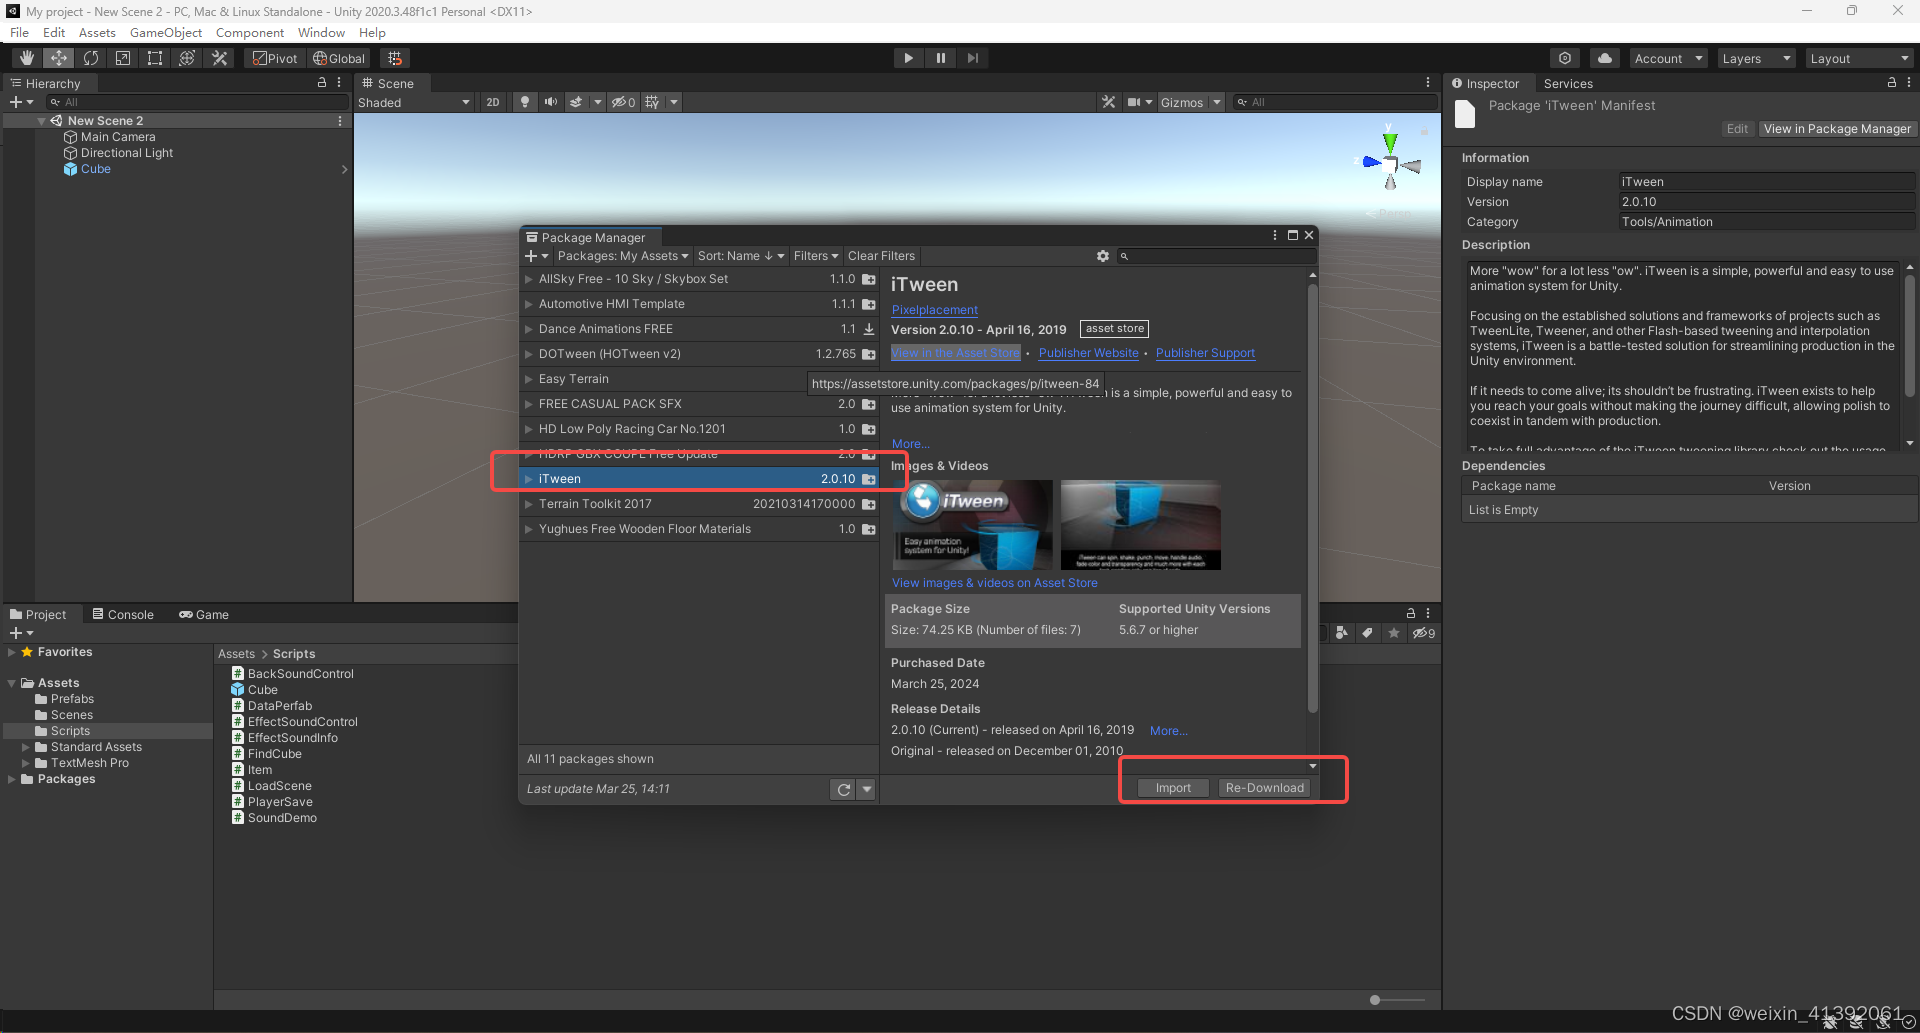Select Directional Light in Hierarchy
1920x1033 pixels.
pos(127,153)
